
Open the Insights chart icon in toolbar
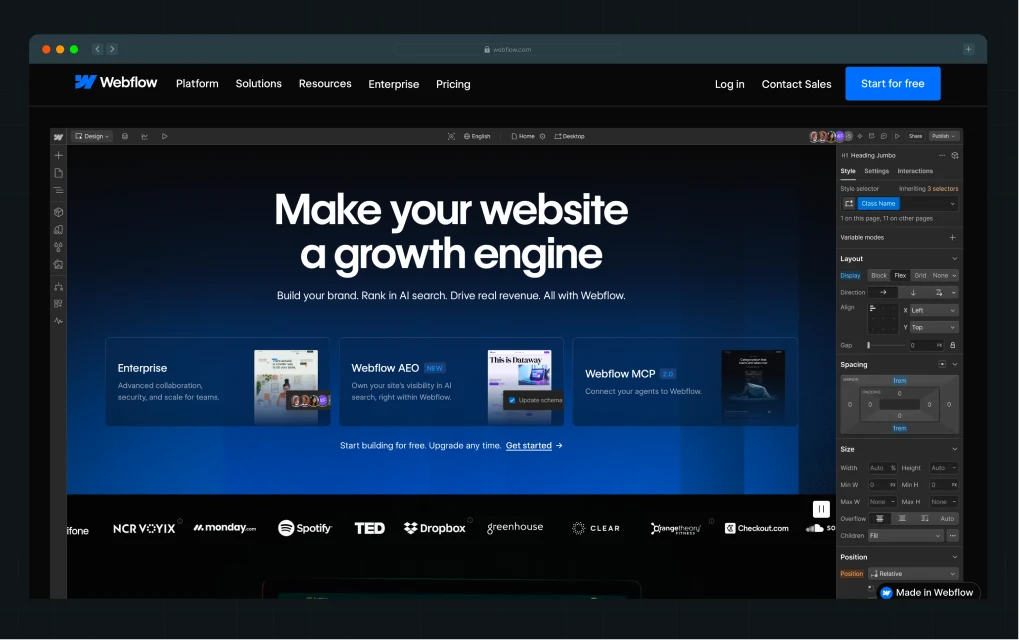point(144,136)
